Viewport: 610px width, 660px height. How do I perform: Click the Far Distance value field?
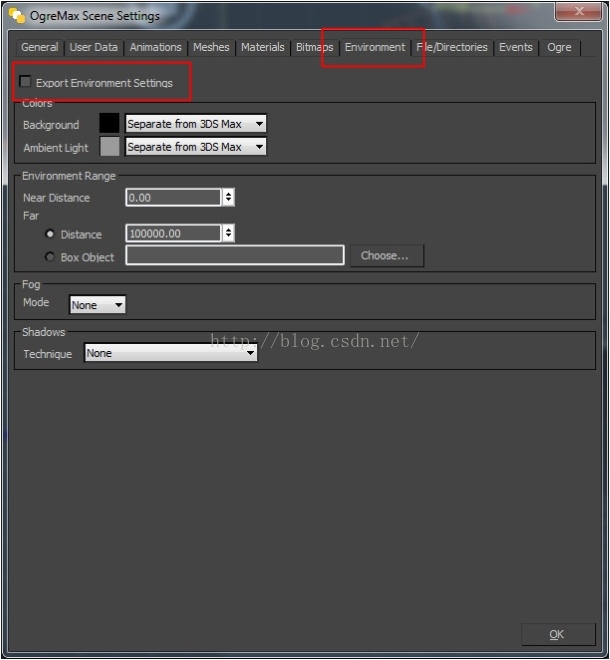click(173, 233)
